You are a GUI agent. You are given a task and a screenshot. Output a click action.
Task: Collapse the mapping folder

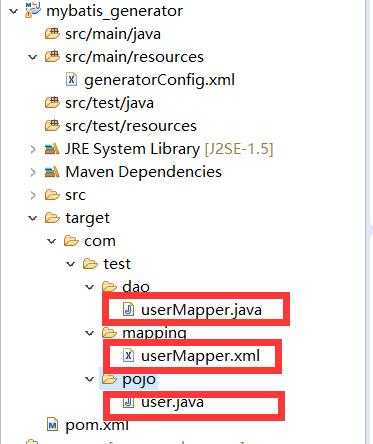pyautogui.click(x=90, y=333)
